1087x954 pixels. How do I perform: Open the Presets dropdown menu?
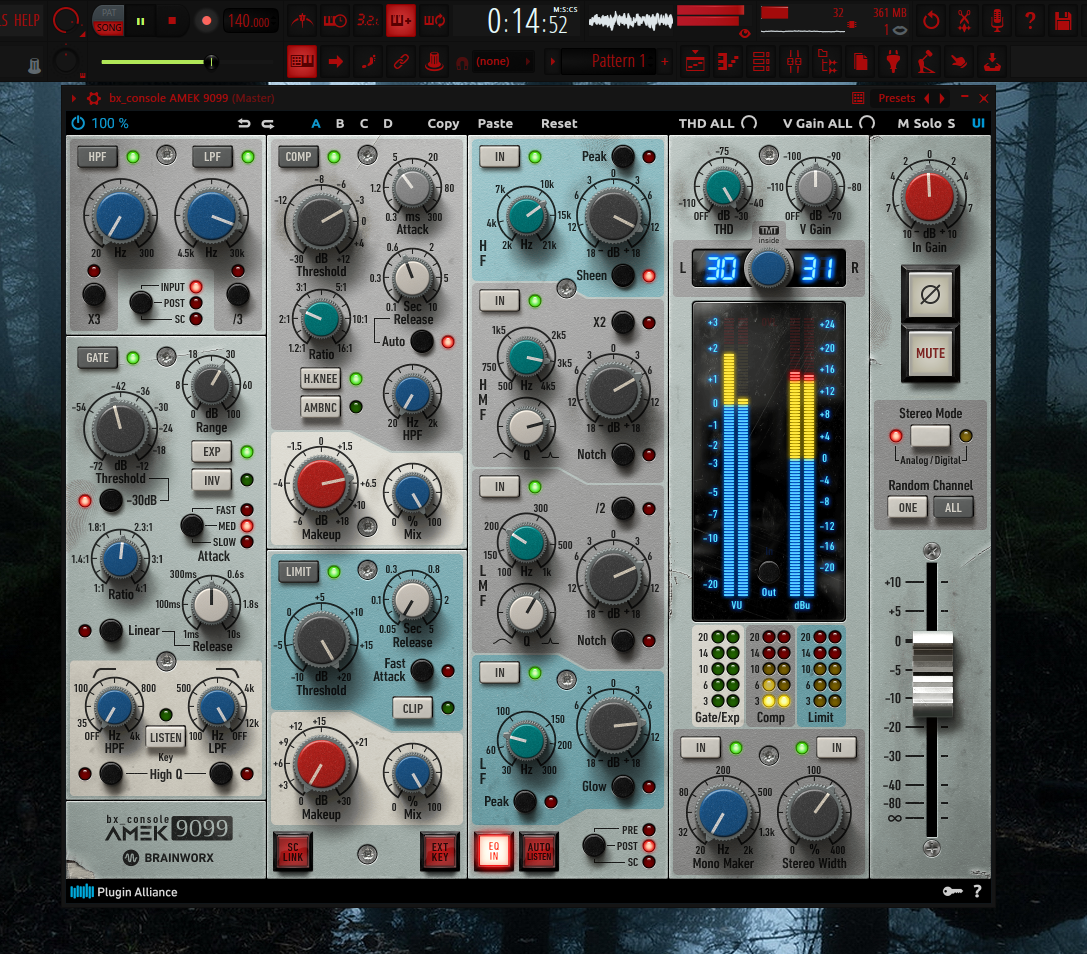pyautogui.click(x=896, y=98)
